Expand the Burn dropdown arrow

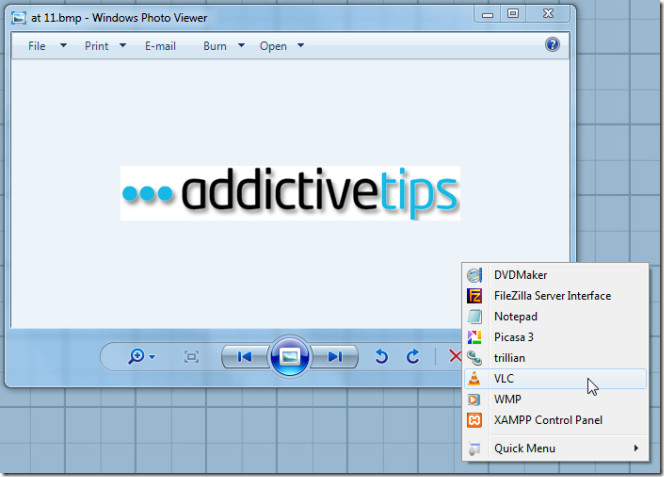(241, 45)
